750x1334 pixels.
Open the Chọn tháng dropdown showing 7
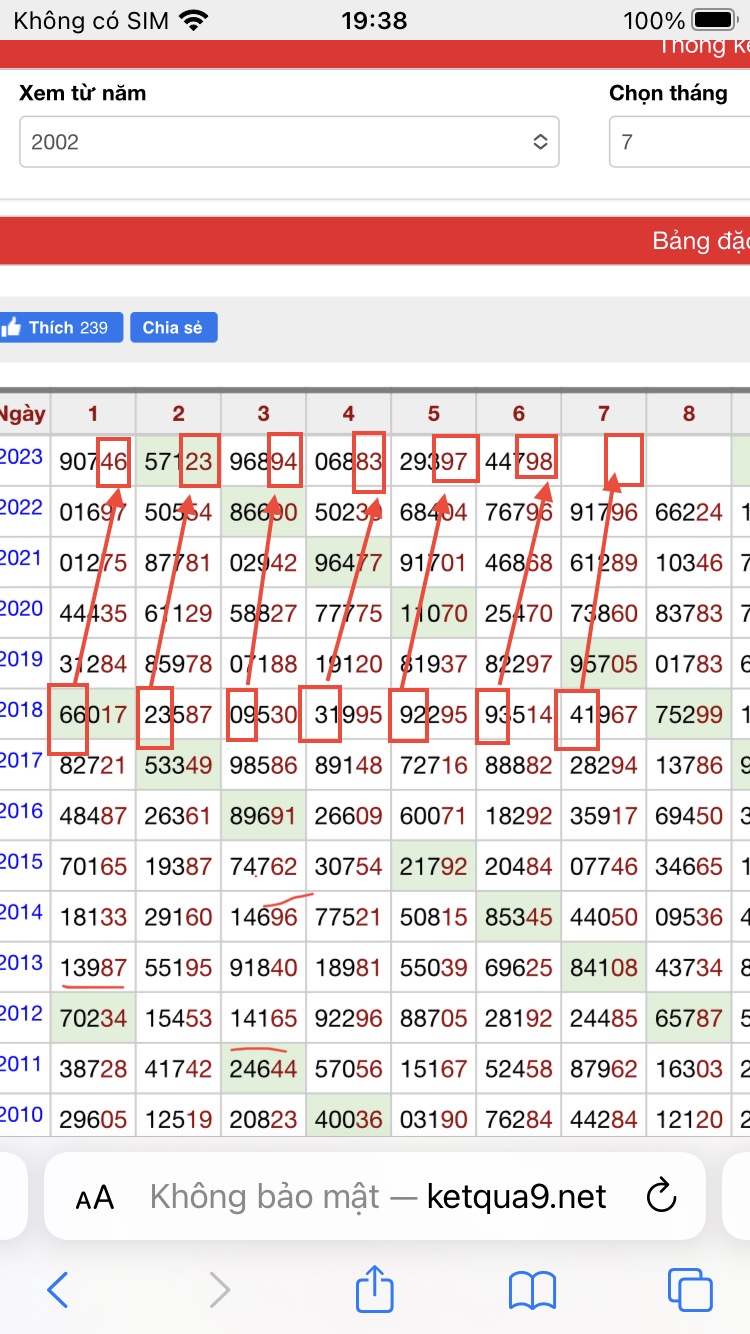[680, 142]
